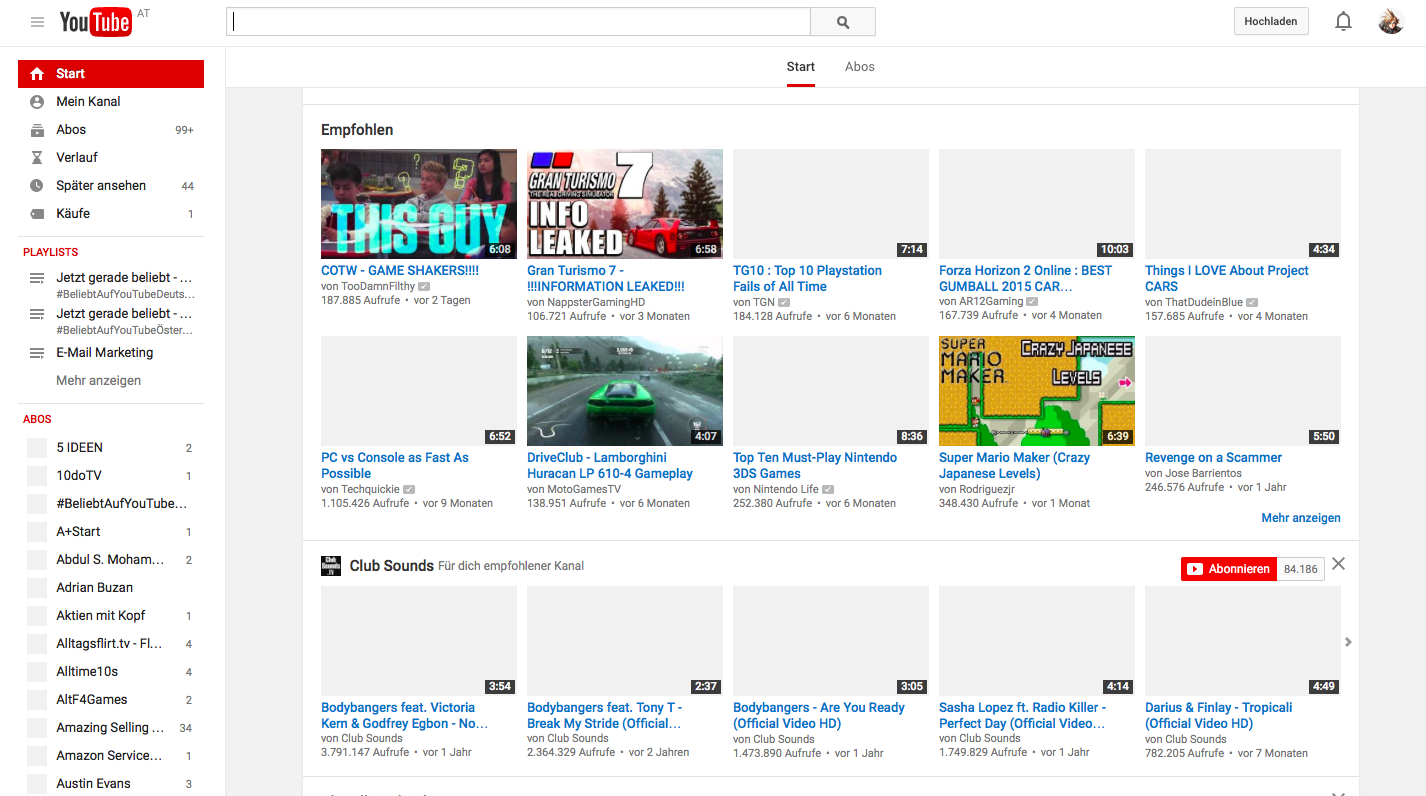Open channel link TooDamnFilthy
Image resolution: width=1426 pixels, height=796 pixels.
click(x=378, y=287)
